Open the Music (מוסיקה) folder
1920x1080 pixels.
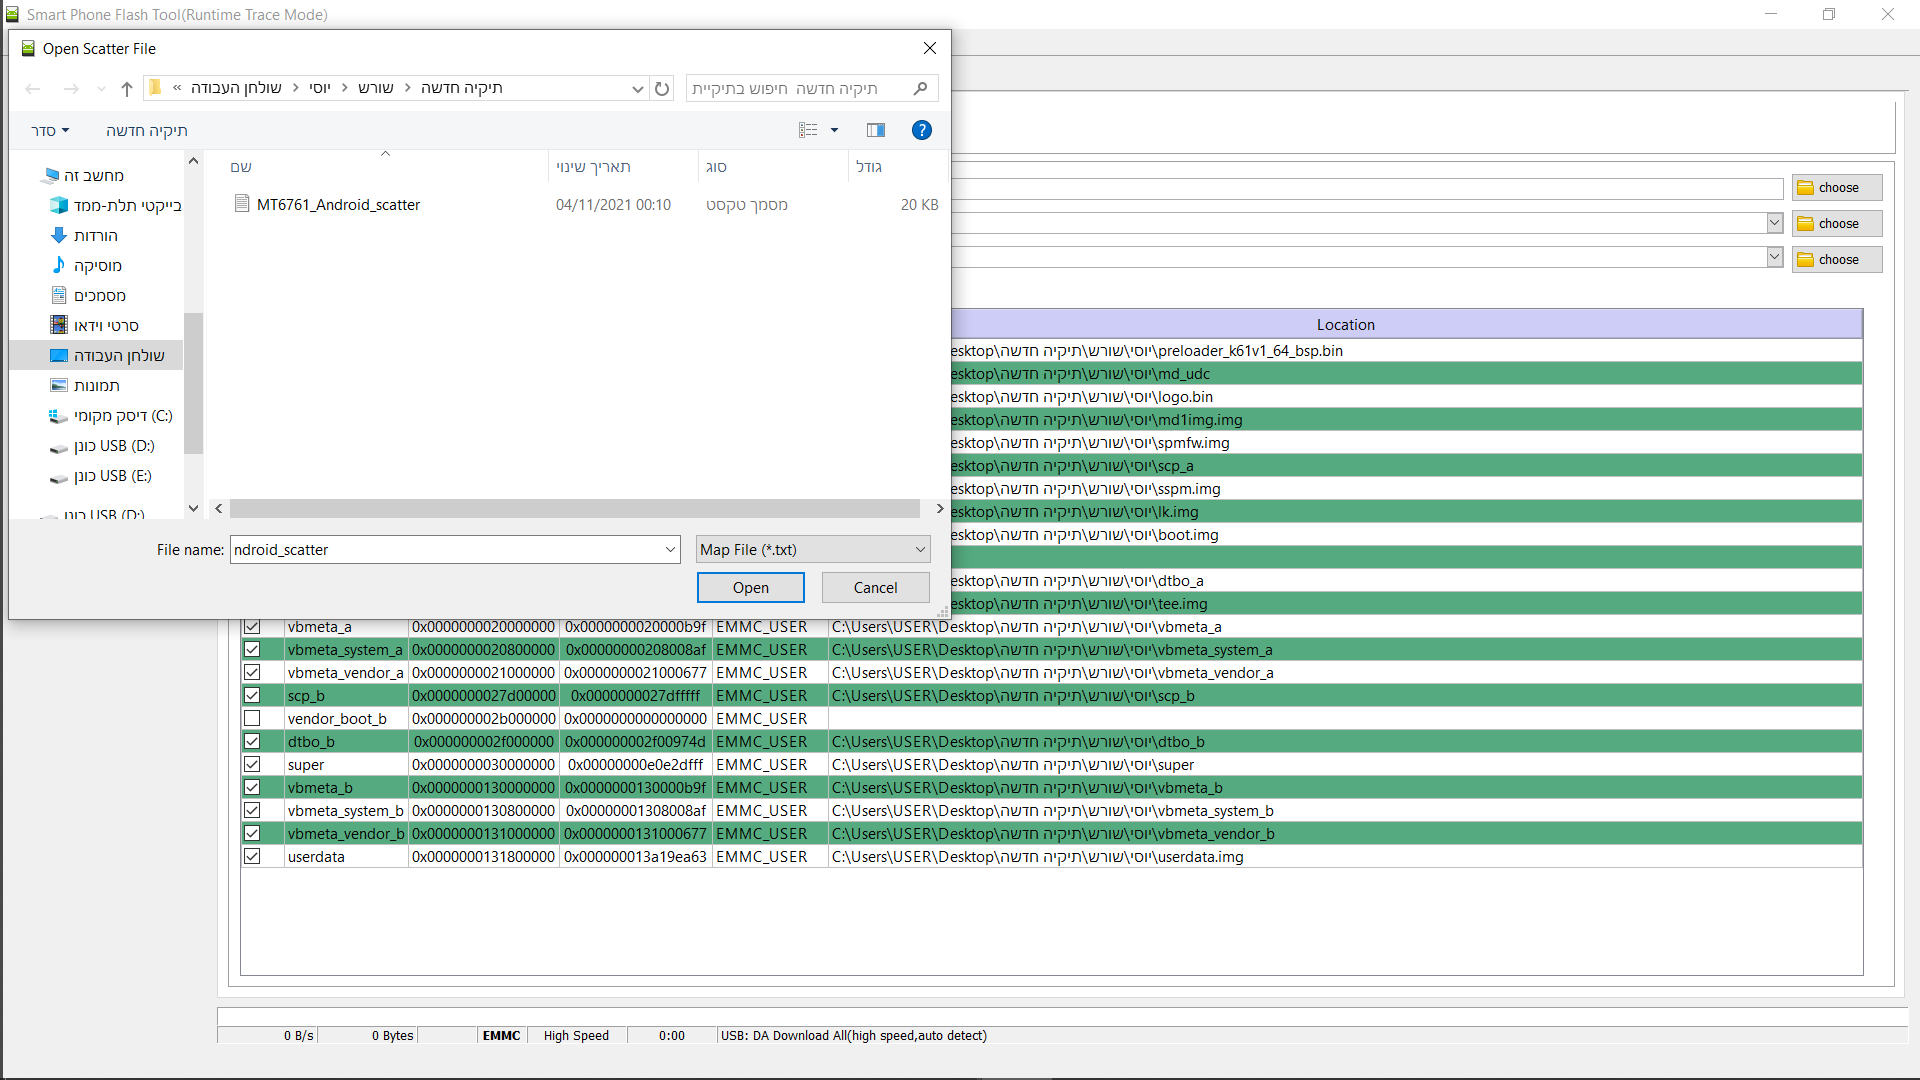click(87, 266)
